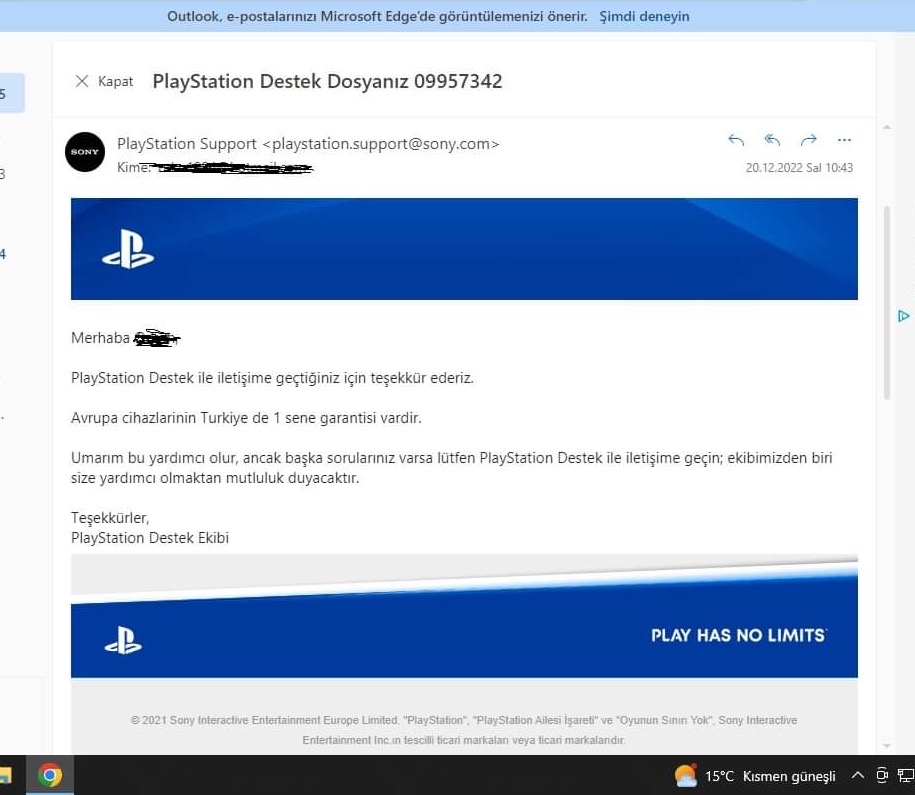Click subject PlayStation Destek Dosyanız 09957342
Image resolution: width=915 pixels, height=795 pixels.
pyautogui.click(x=327, y=81)
